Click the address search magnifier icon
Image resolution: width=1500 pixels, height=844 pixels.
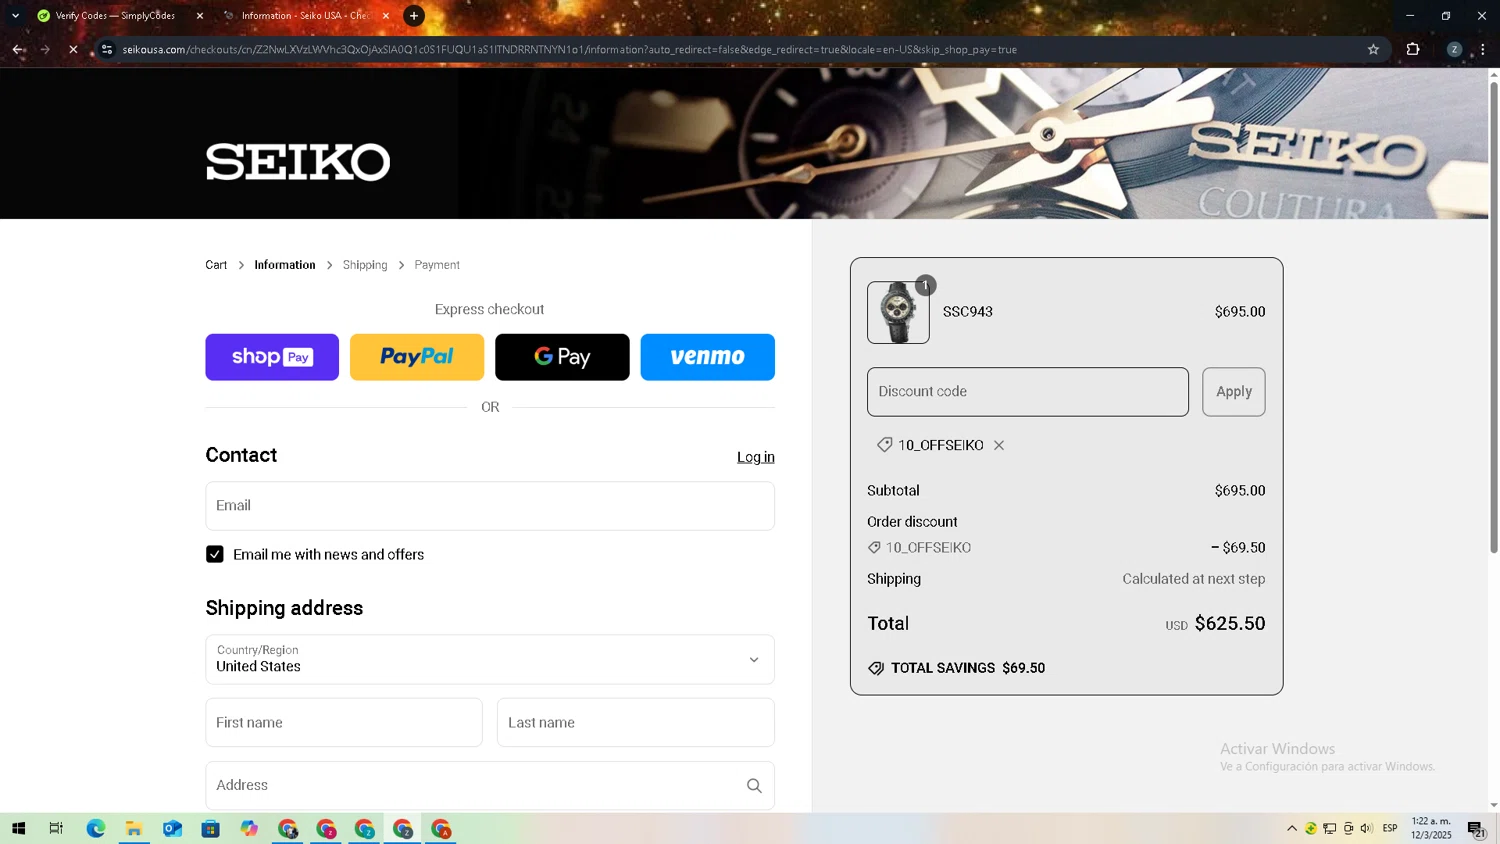[754, 786]
